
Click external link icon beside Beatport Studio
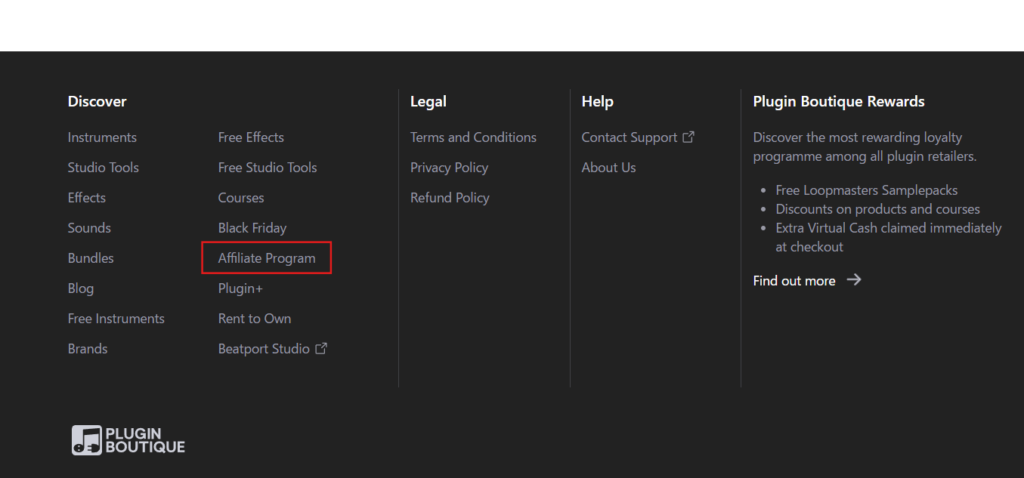click(321, 349)
